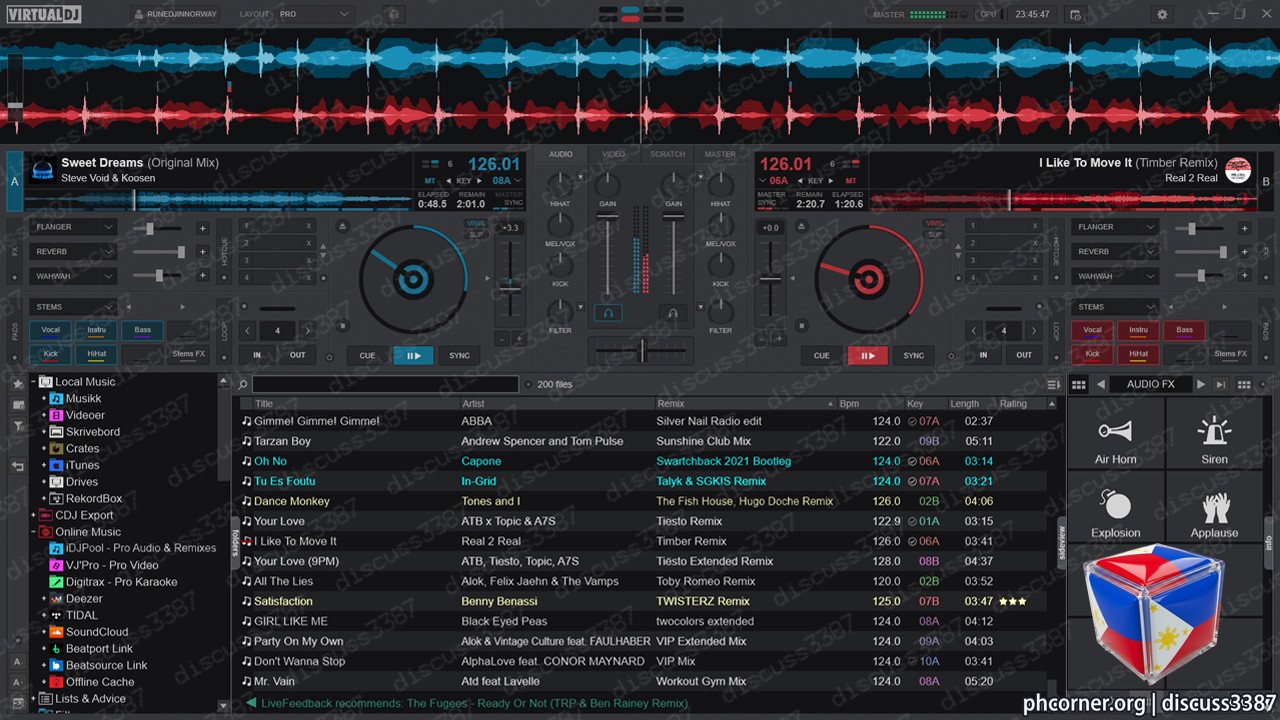This screenshot has height=720, width=1280.
Task: Switch to the SCRATCH mixer tab
Action: coord(667,154)
